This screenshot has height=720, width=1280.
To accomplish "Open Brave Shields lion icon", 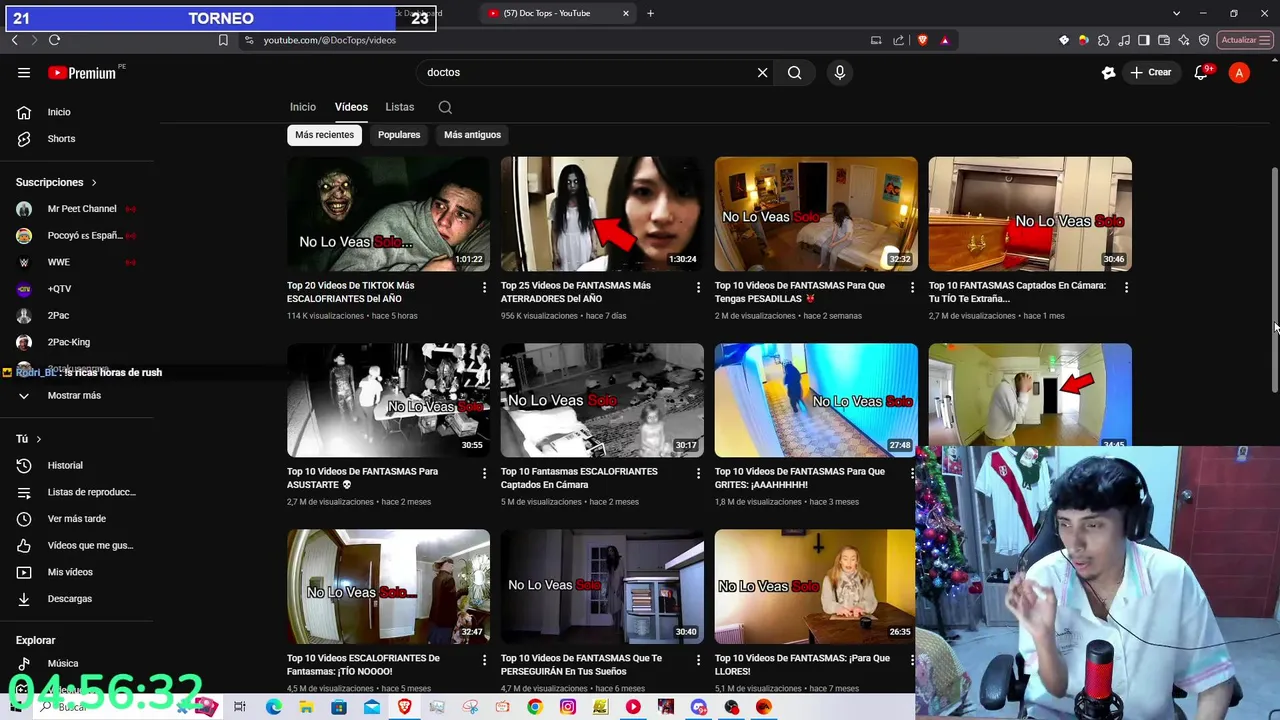I will (922, 40).
